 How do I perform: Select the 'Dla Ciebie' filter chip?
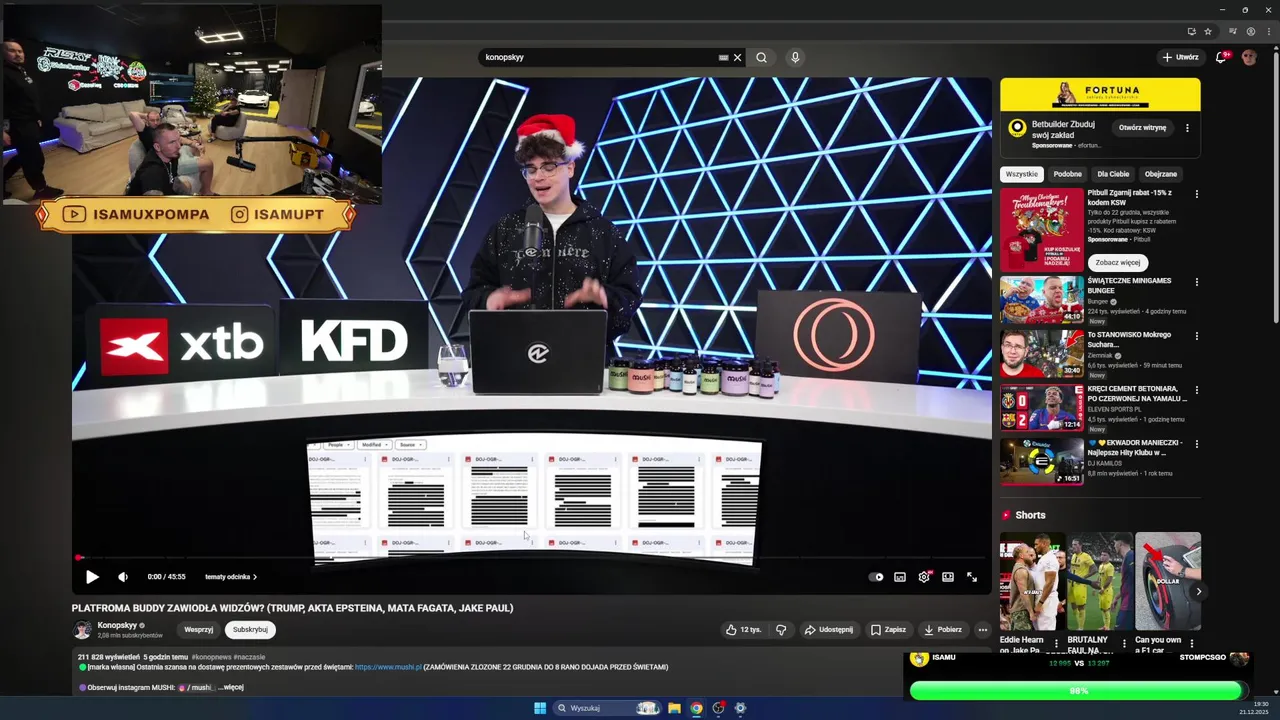click(x=1113, y=174)
